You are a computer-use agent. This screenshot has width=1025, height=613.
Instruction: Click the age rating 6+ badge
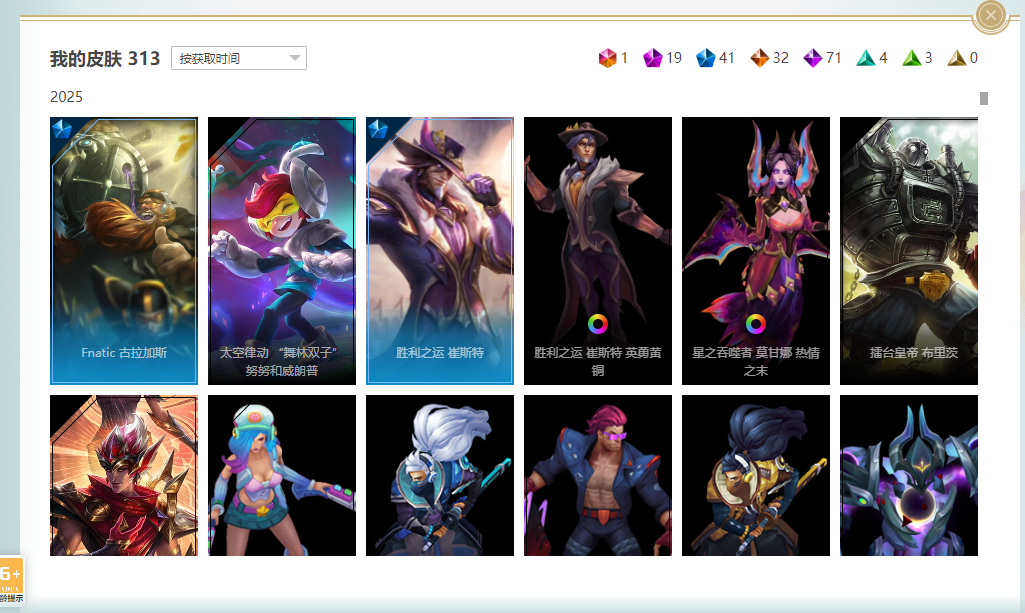point(11,580)
